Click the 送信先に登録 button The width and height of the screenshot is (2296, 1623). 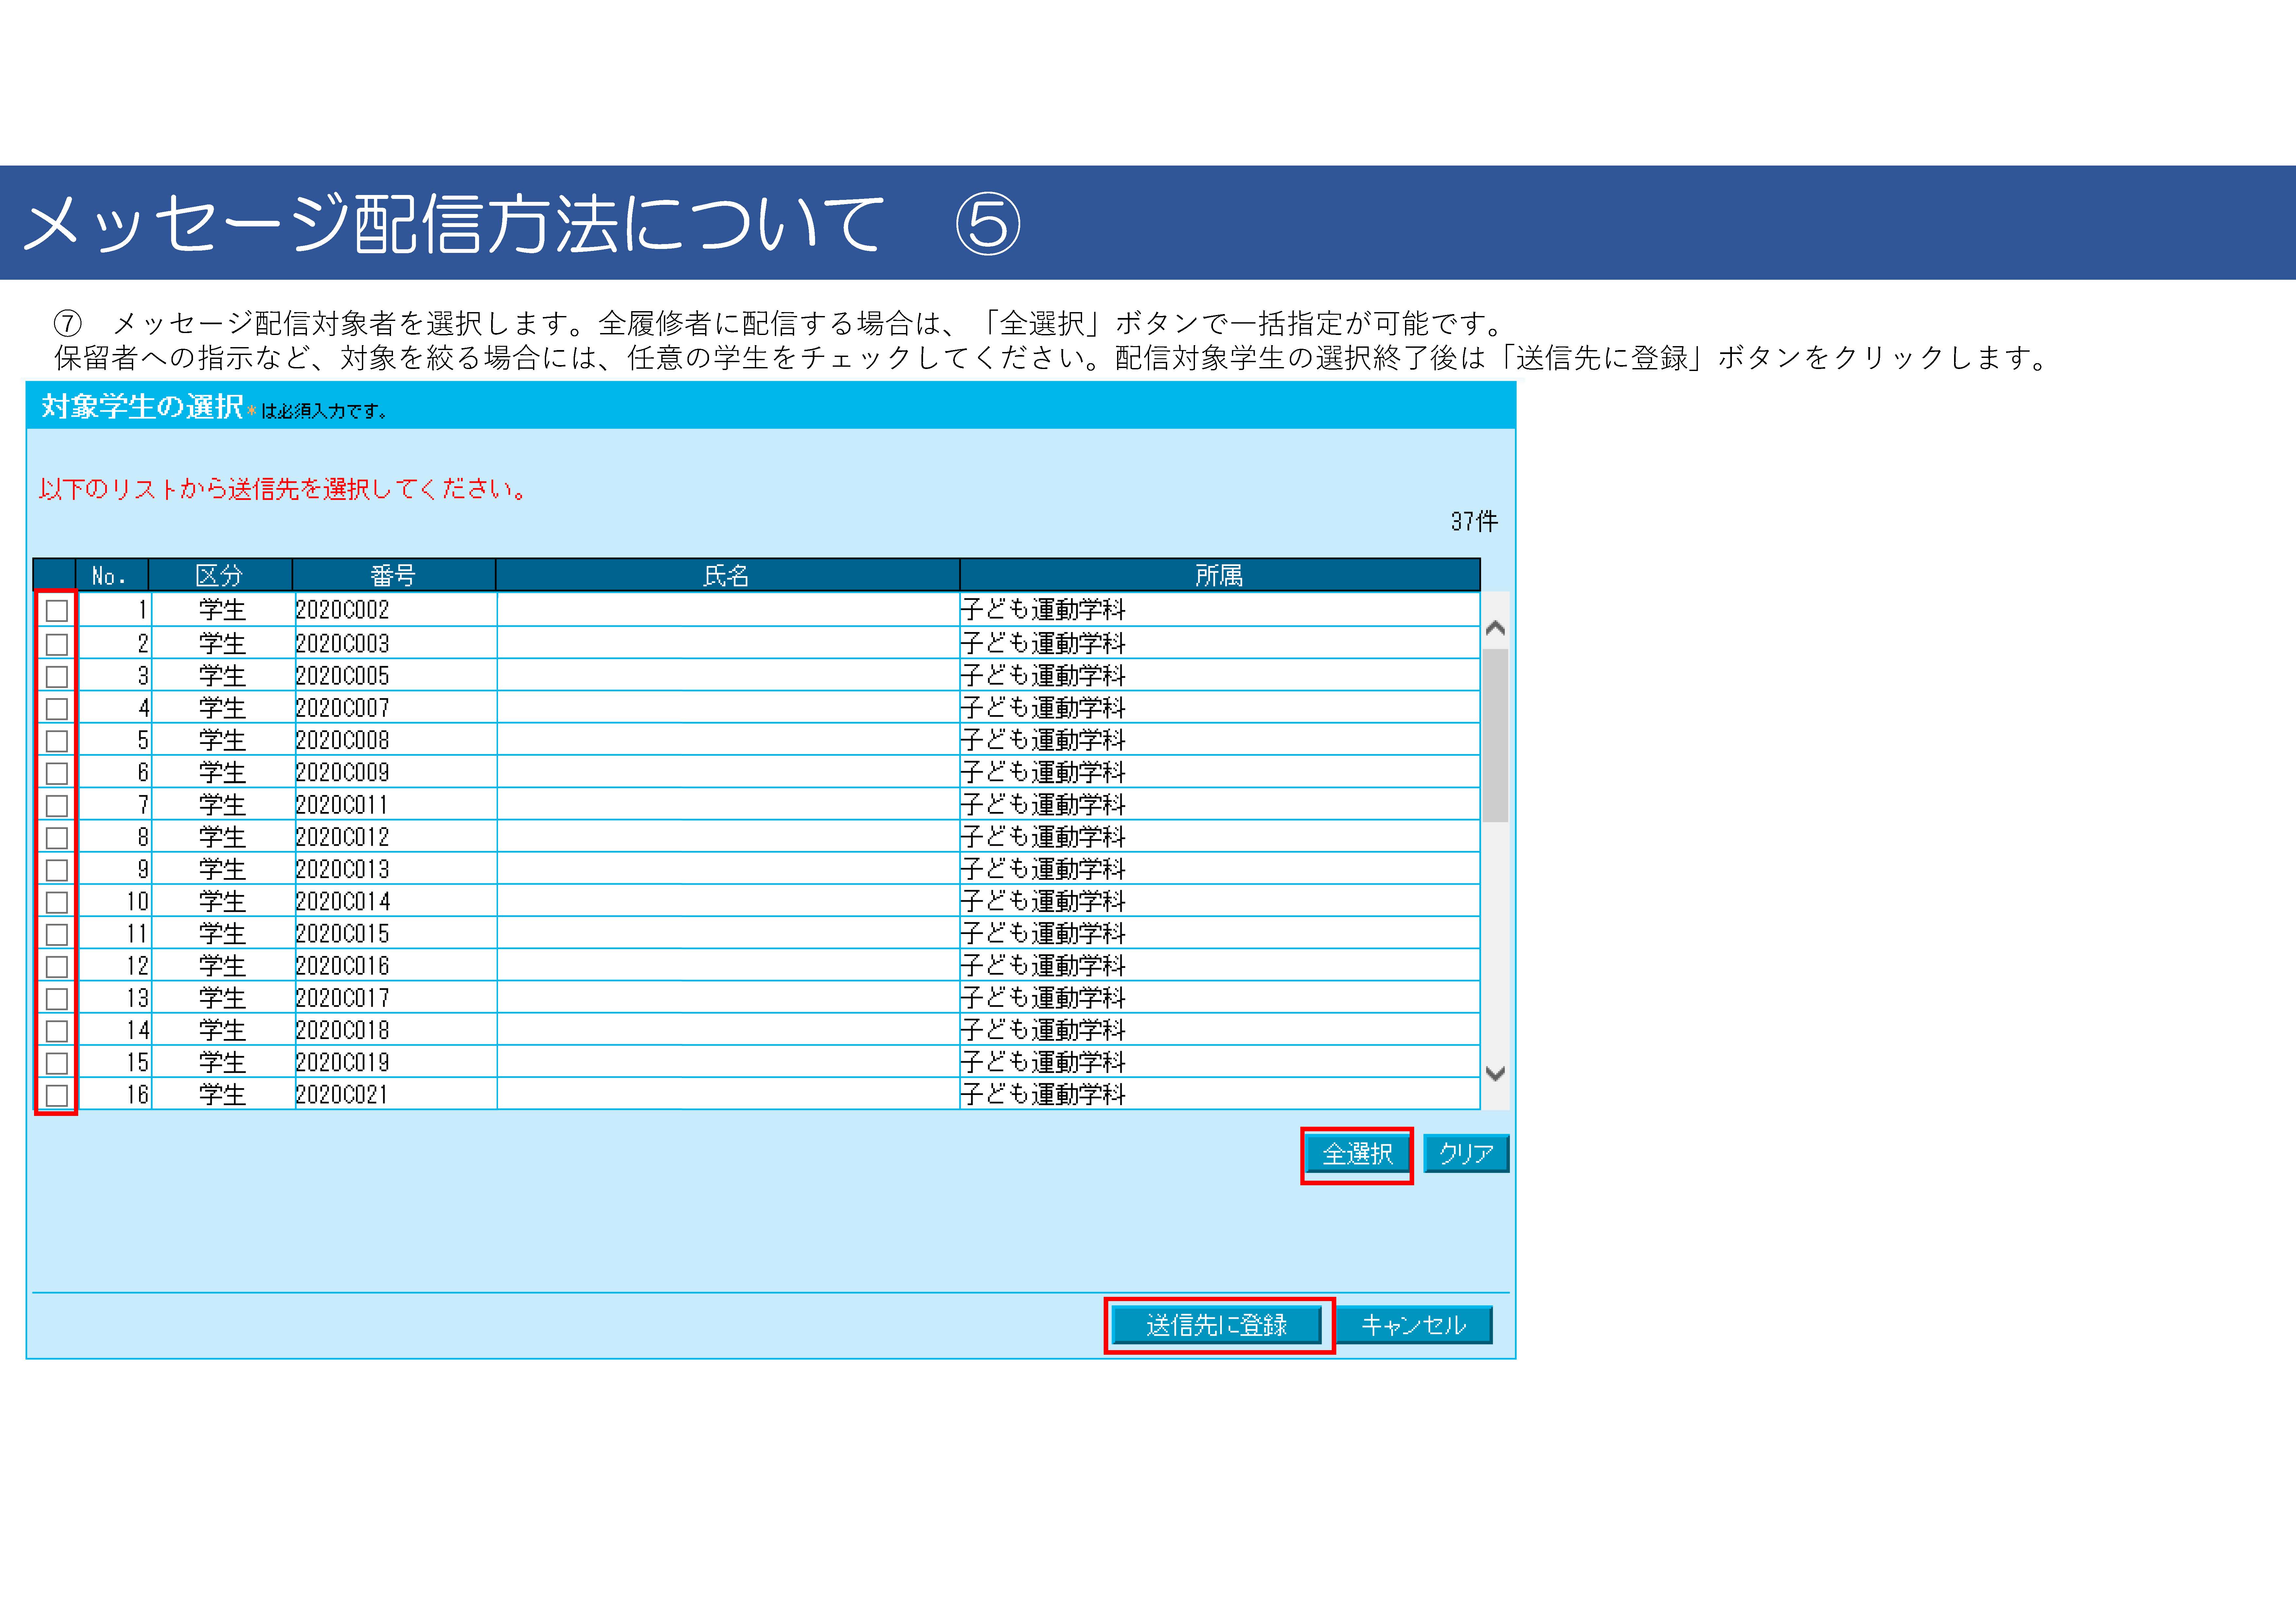point(1217,1325)
